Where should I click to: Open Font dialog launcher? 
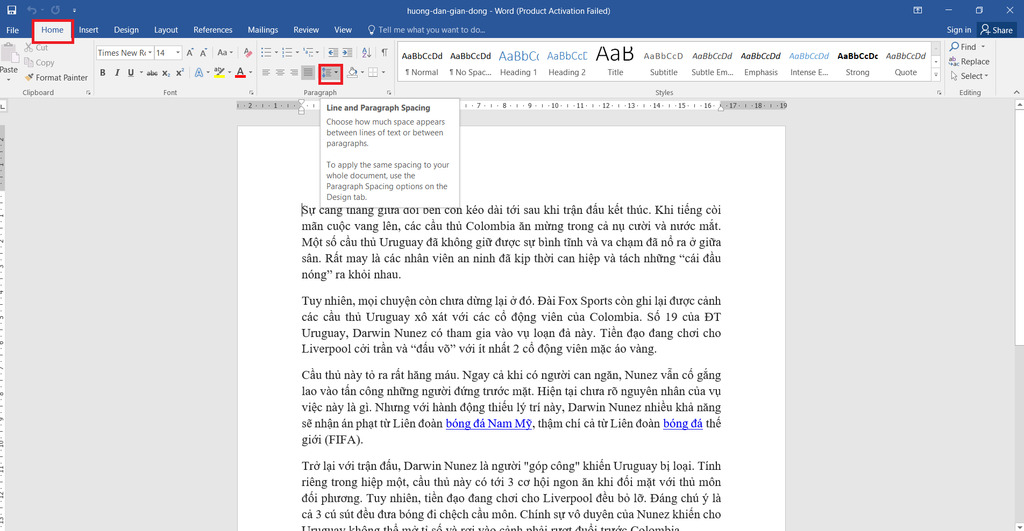pyautogui.click(x=251, y=93)
